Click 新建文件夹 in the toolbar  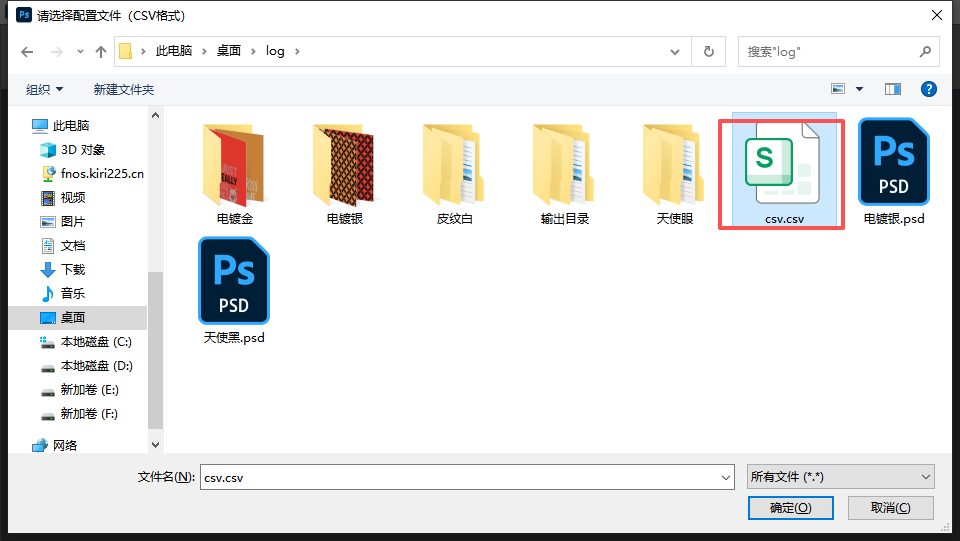124,90
